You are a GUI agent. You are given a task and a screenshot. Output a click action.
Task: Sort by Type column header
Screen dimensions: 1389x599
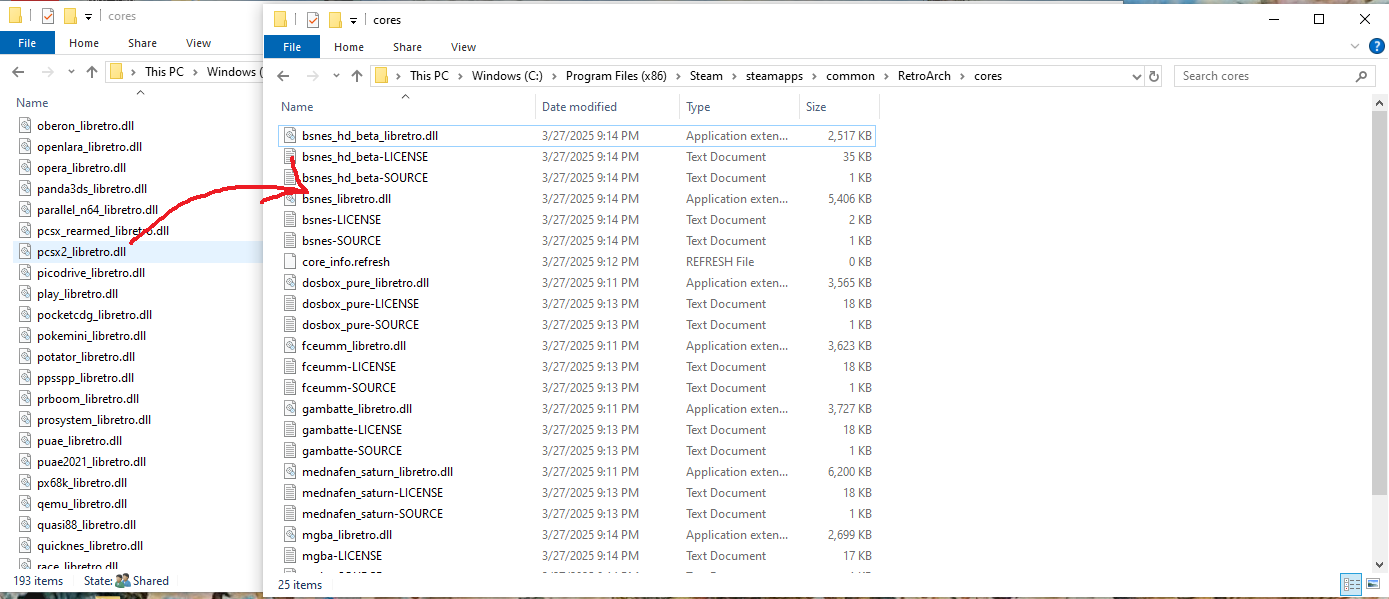(698, 107)
